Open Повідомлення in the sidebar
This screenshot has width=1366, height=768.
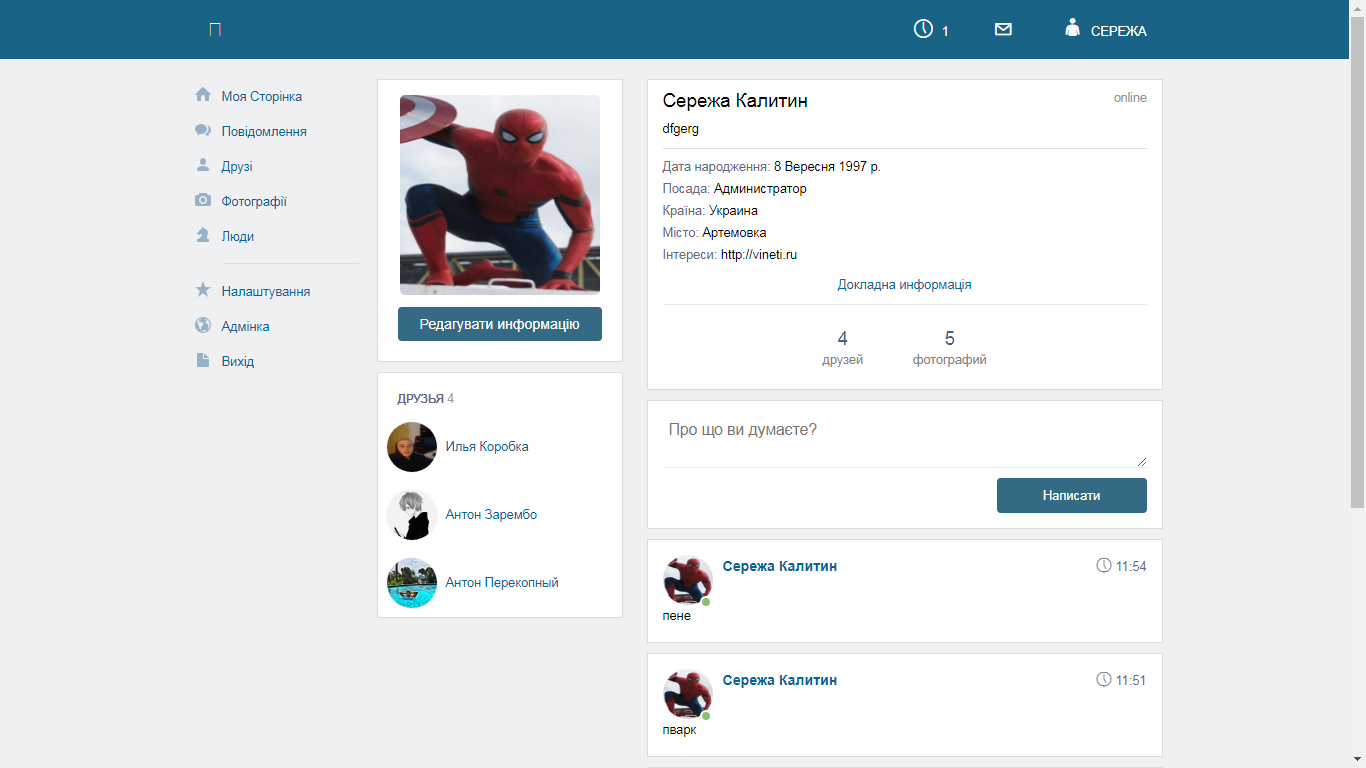pyautogui.click(x=264, y=131)
